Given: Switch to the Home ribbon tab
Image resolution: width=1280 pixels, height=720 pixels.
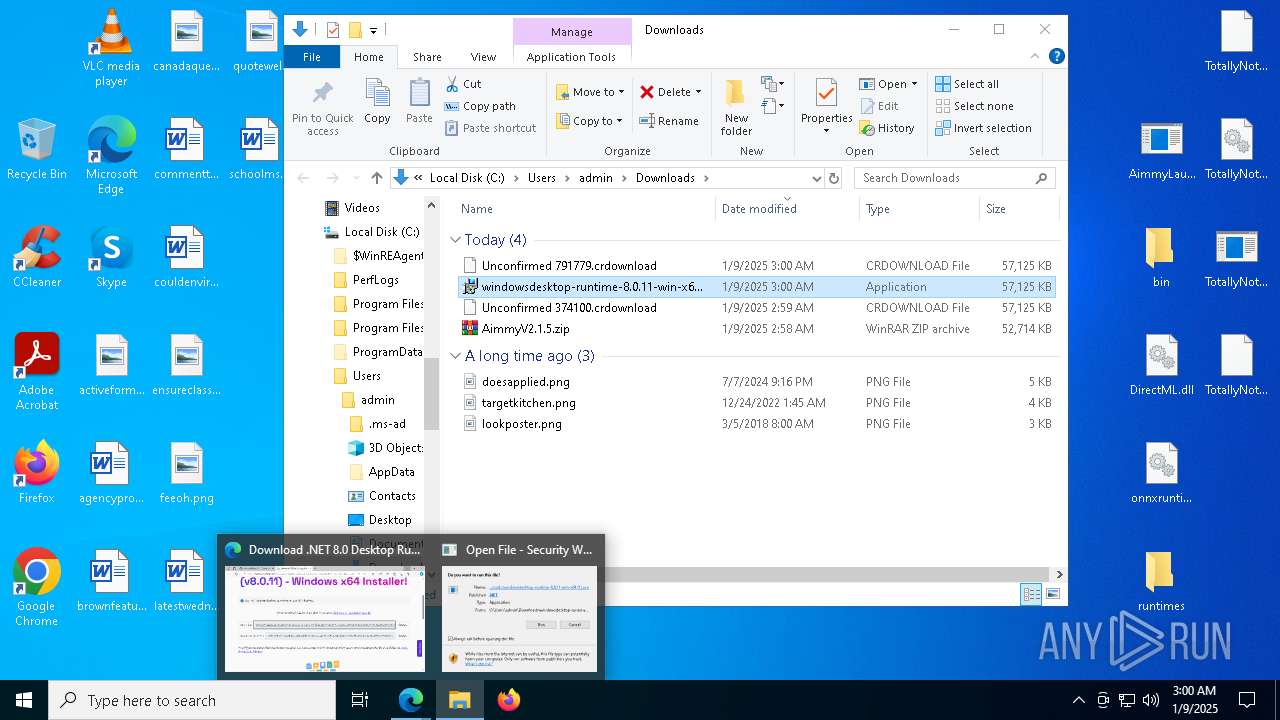Looking at the screenshot, I should click(x=368, y=57).
